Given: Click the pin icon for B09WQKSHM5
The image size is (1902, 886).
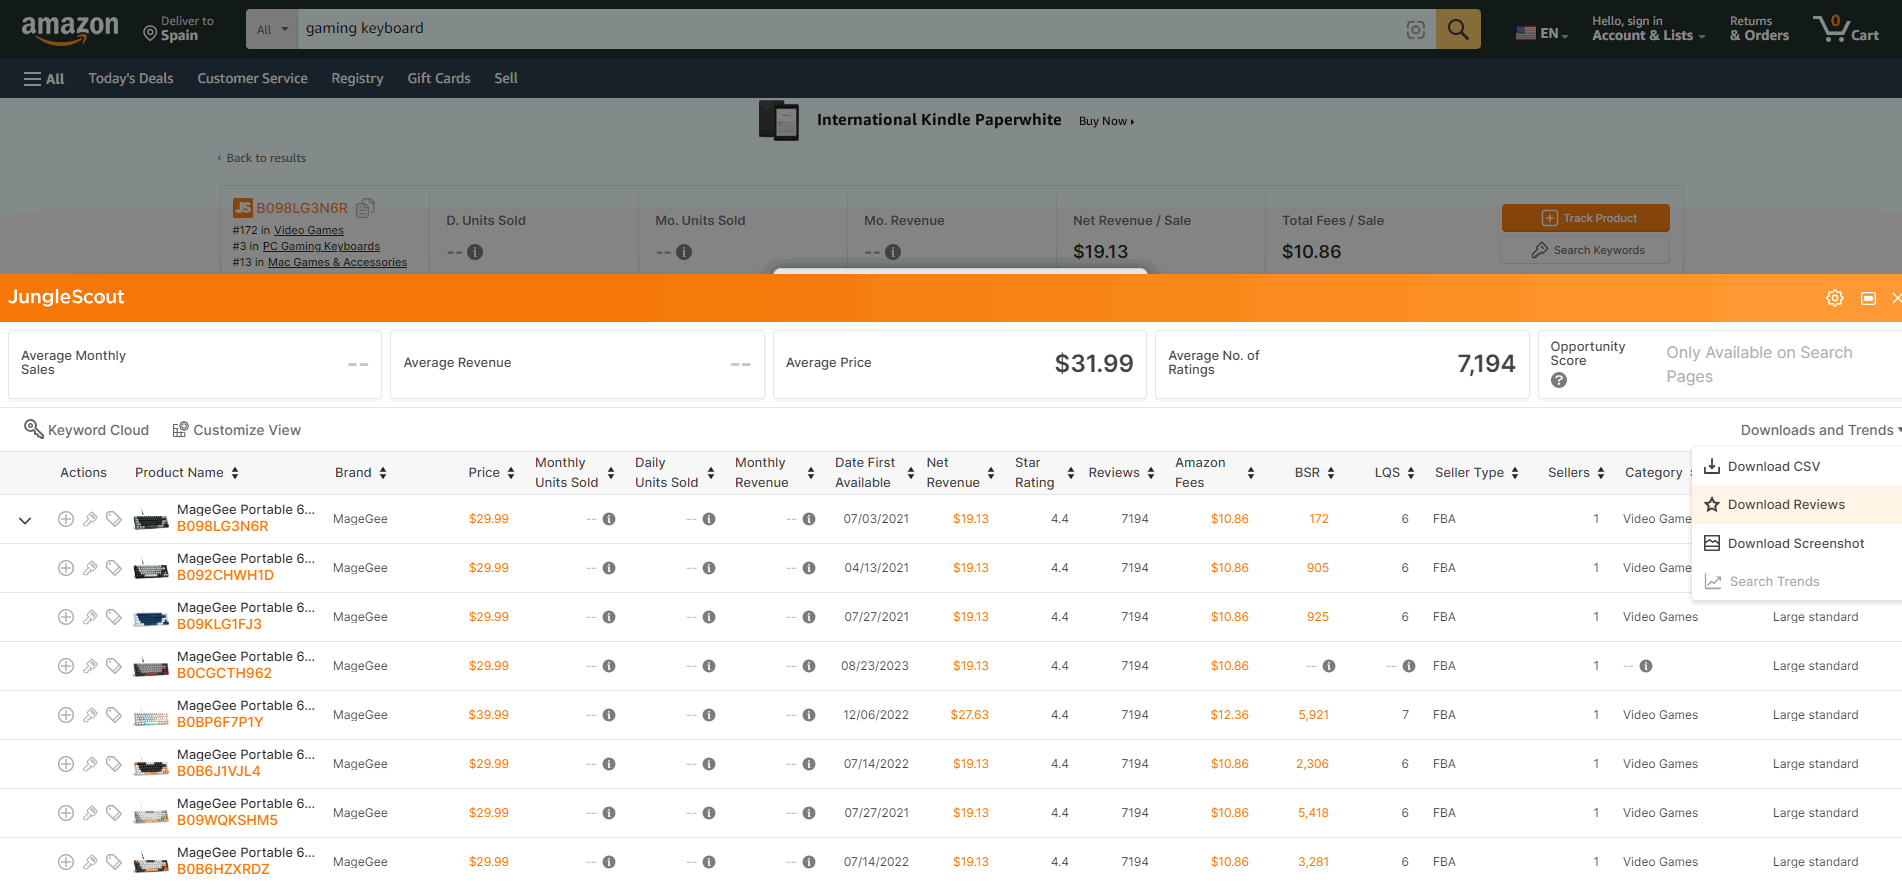Looking at the screenshot, I should point(90,813).
